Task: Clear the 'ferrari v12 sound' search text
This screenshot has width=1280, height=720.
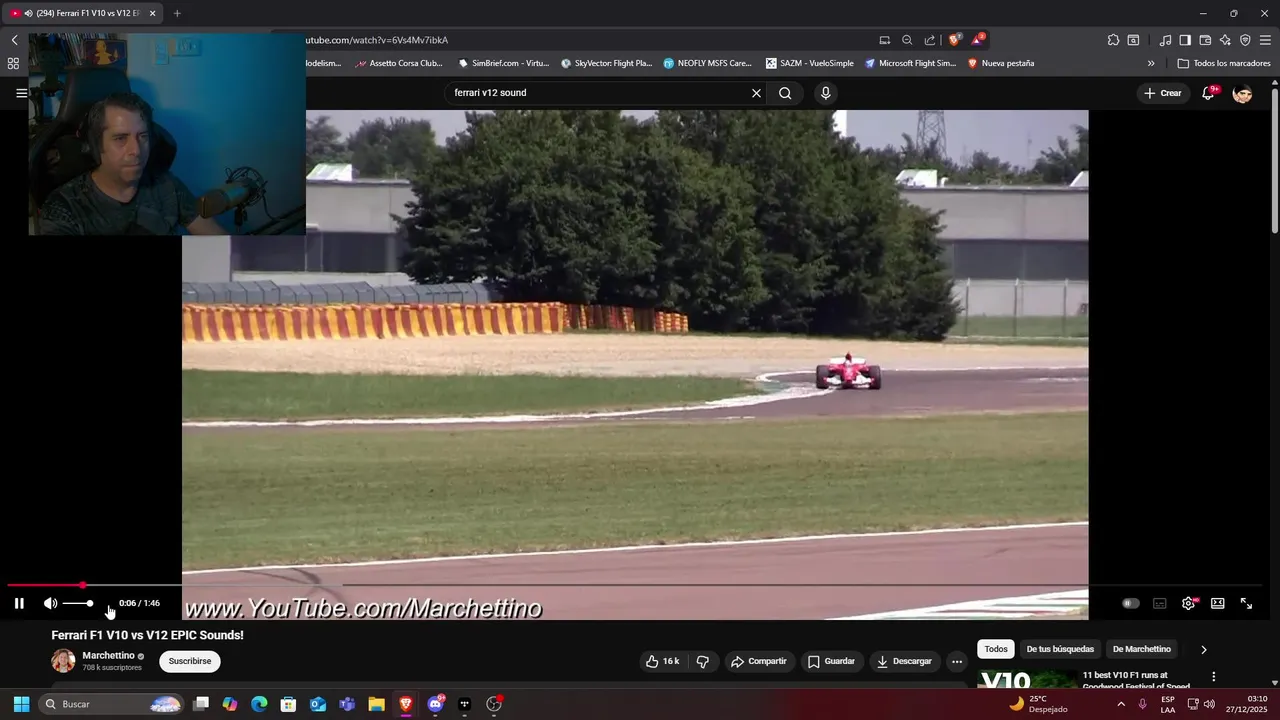Action: [x=756, y=93]
